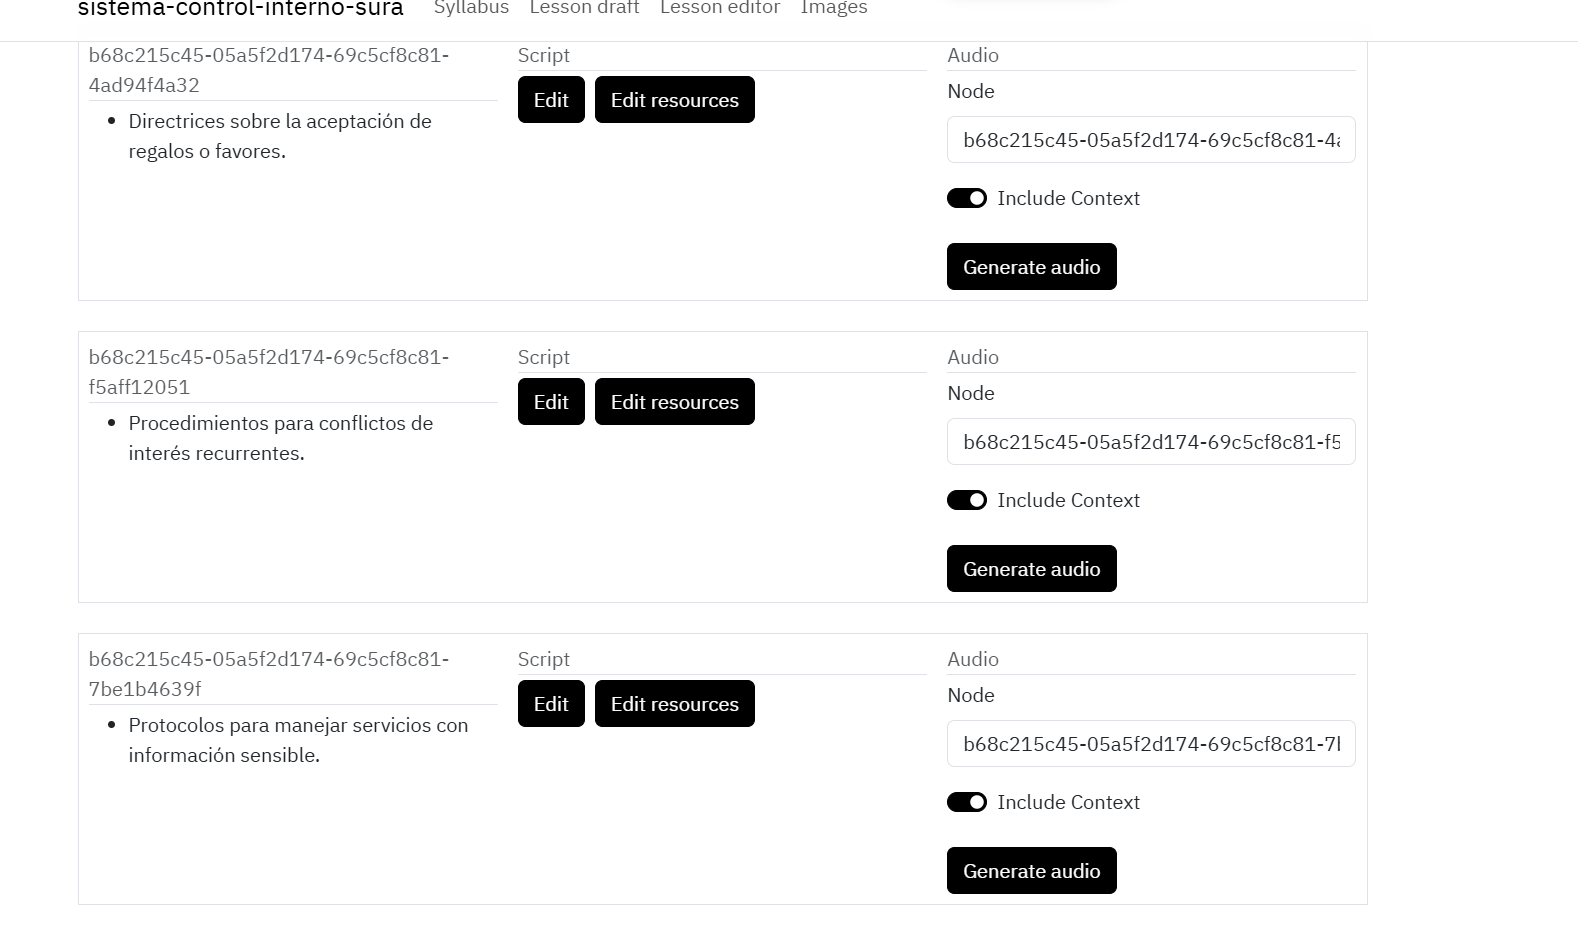Screen dimensions: 1578x929
Task: Edit resources for 'conflictos de interés' section
Action: 674,402
